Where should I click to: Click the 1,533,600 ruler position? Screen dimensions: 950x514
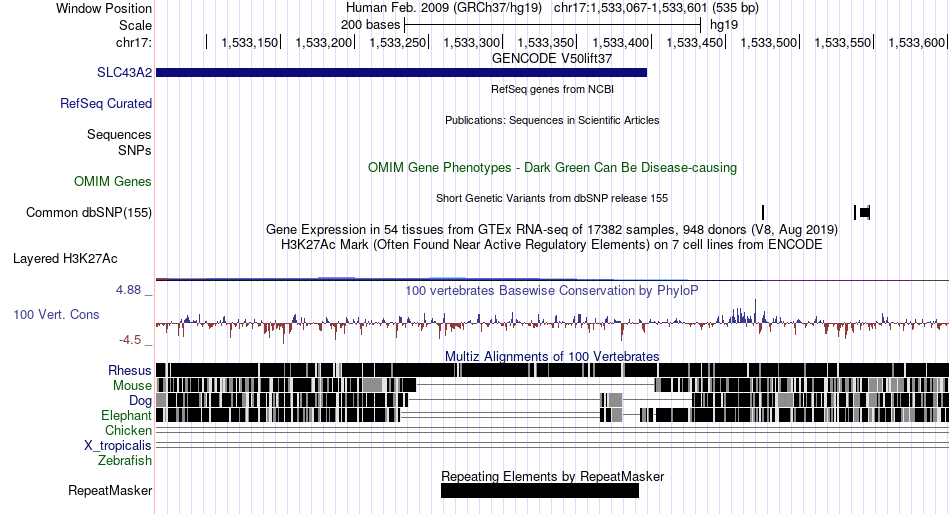tap(916, 42)
